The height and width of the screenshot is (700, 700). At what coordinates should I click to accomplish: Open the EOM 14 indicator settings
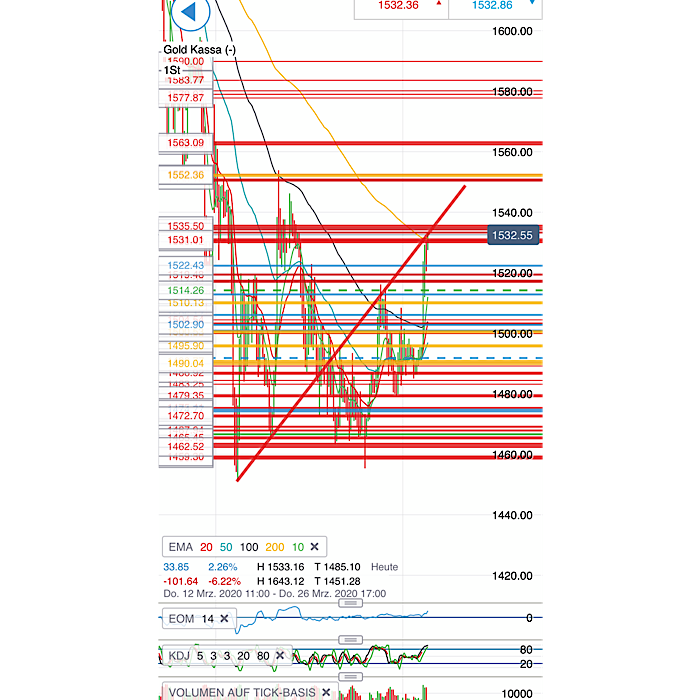191,619
